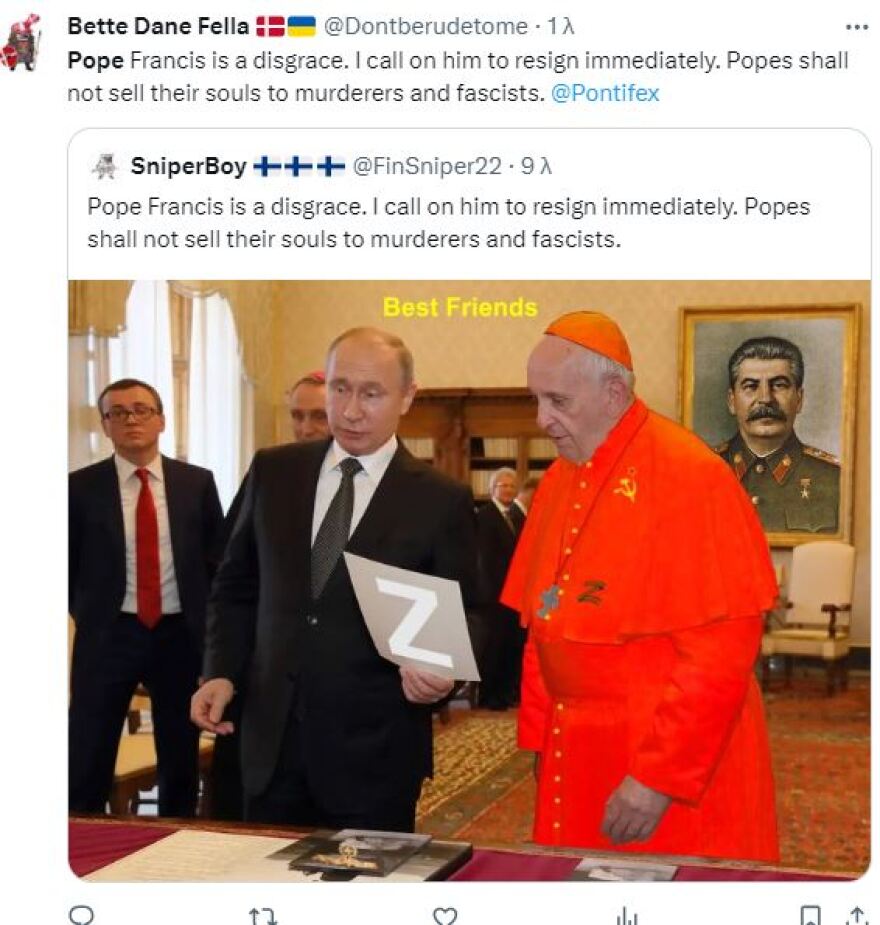Open Bette Dane Fella's profile avatar

coord(22,44)
